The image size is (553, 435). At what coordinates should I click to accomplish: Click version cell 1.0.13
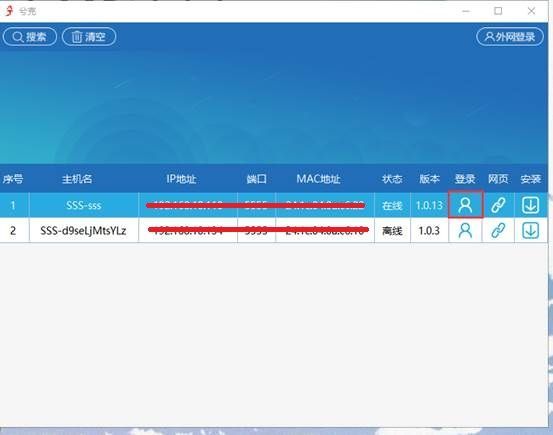[429, 205]
